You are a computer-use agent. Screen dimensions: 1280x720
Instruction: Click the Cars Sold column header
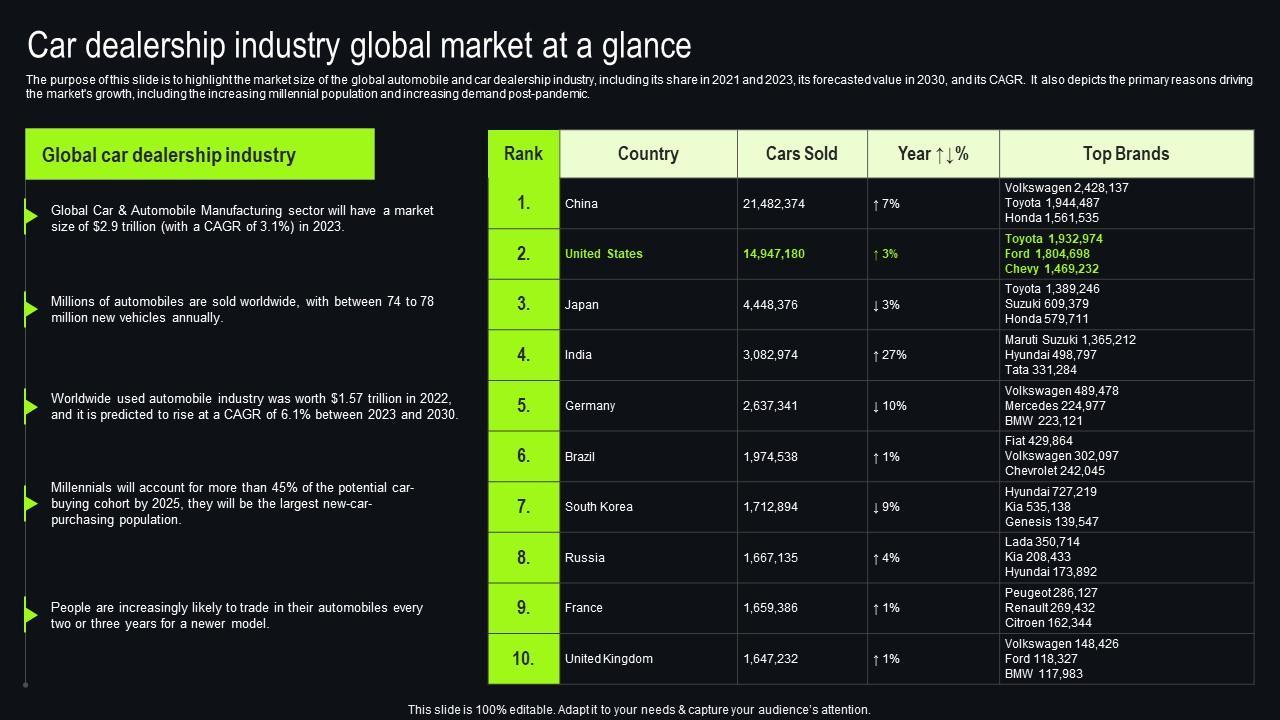click(x=801, y=154)
